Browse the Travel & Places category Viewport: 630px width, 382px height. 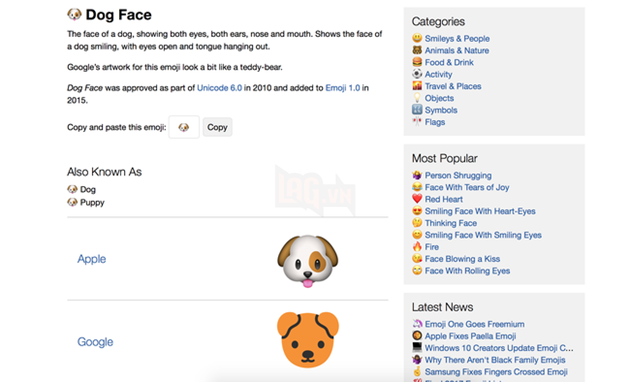(453, 86)
